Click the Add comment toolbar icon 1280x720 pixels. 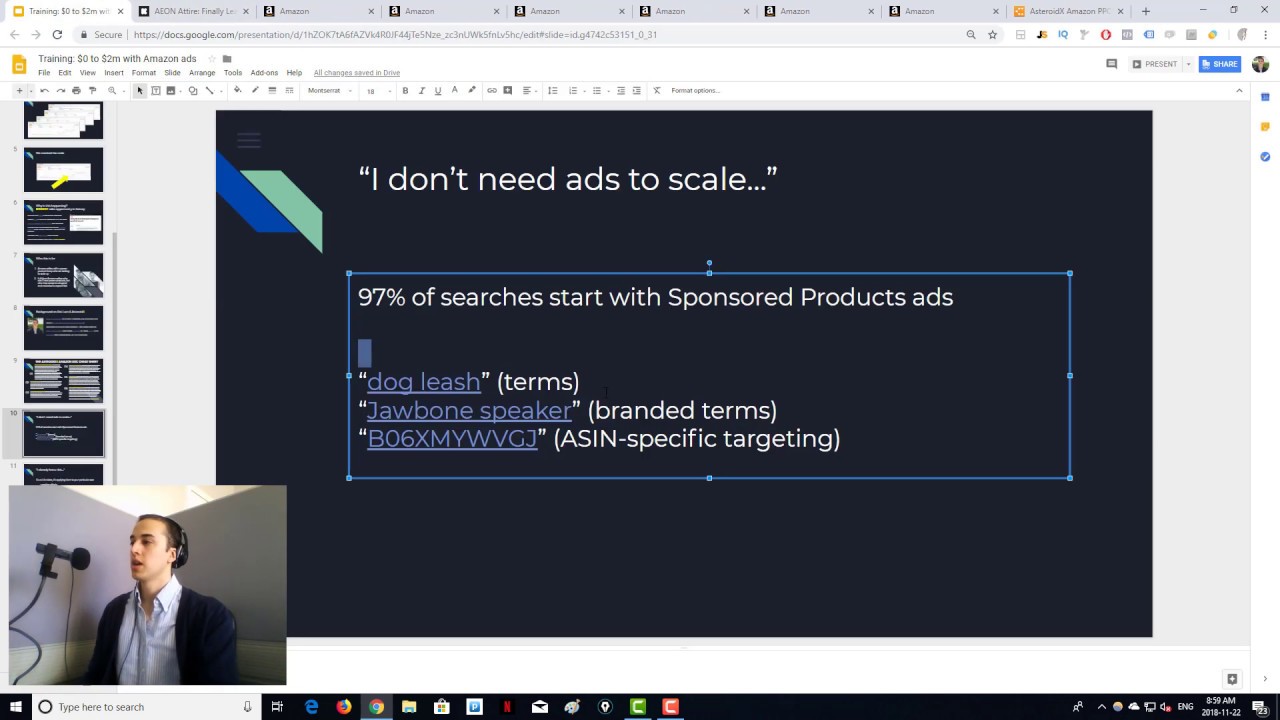508,90
